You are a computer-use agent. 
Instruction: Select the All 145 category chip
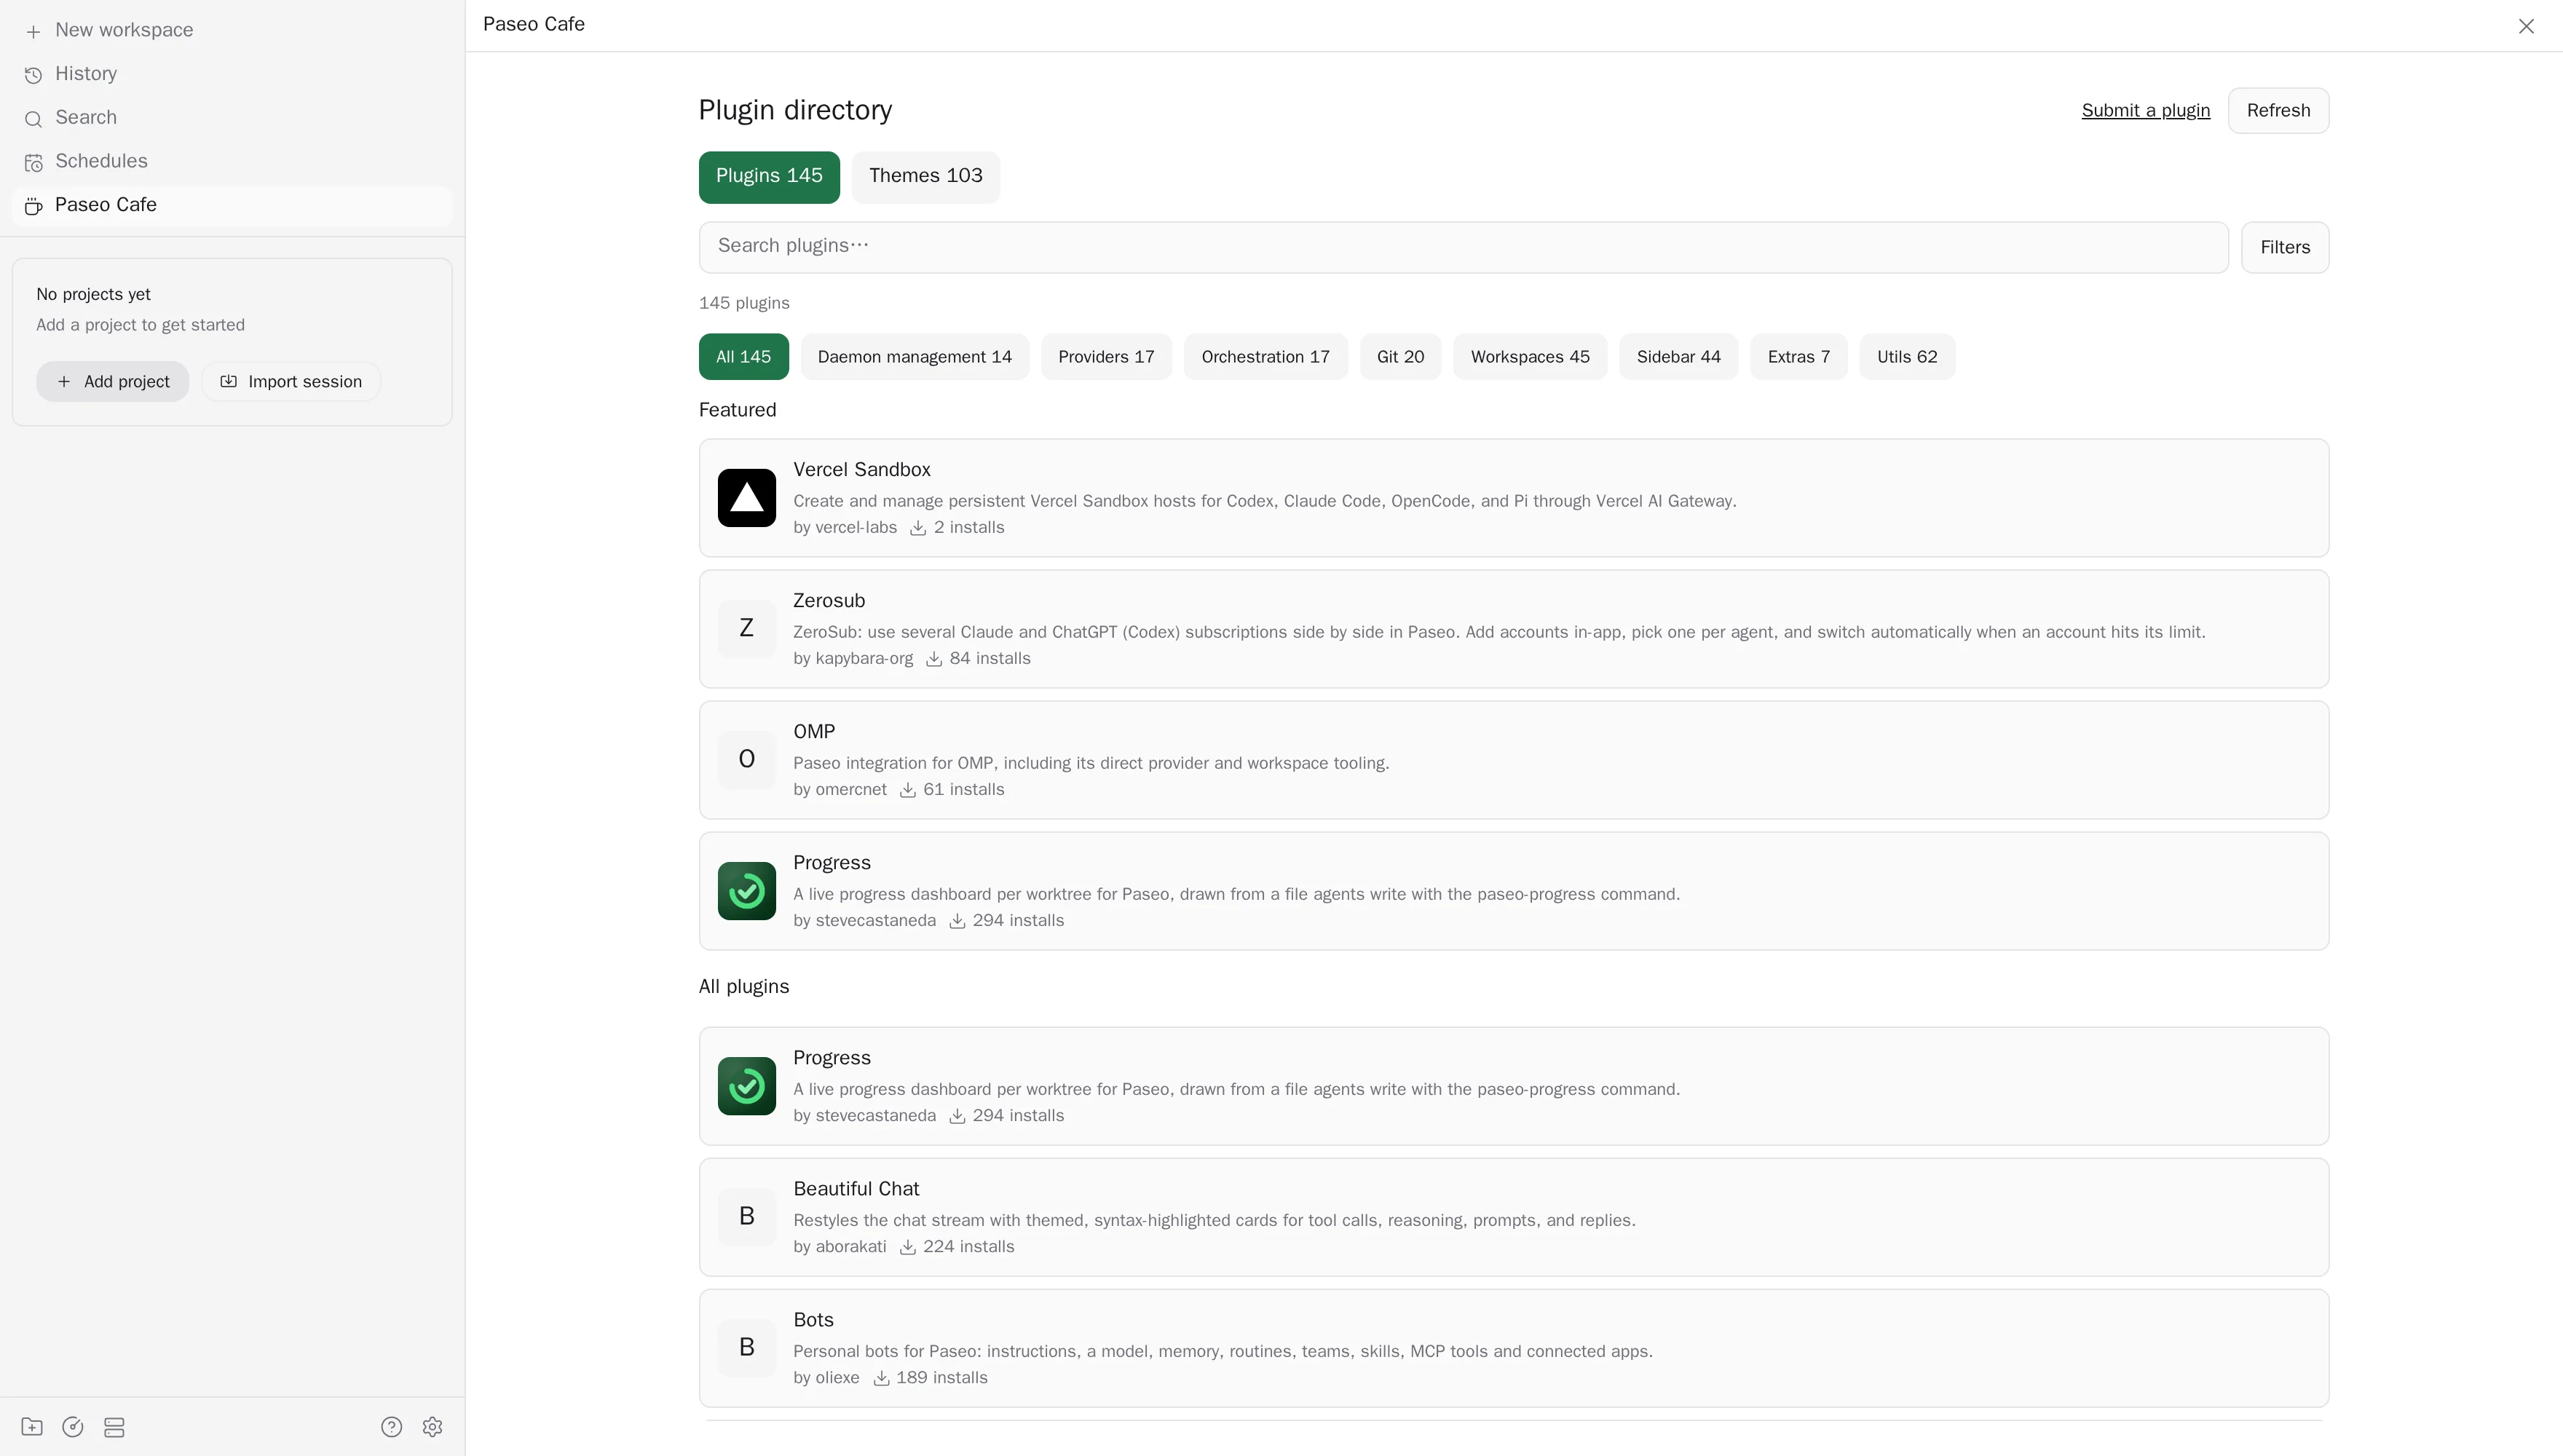743,357
